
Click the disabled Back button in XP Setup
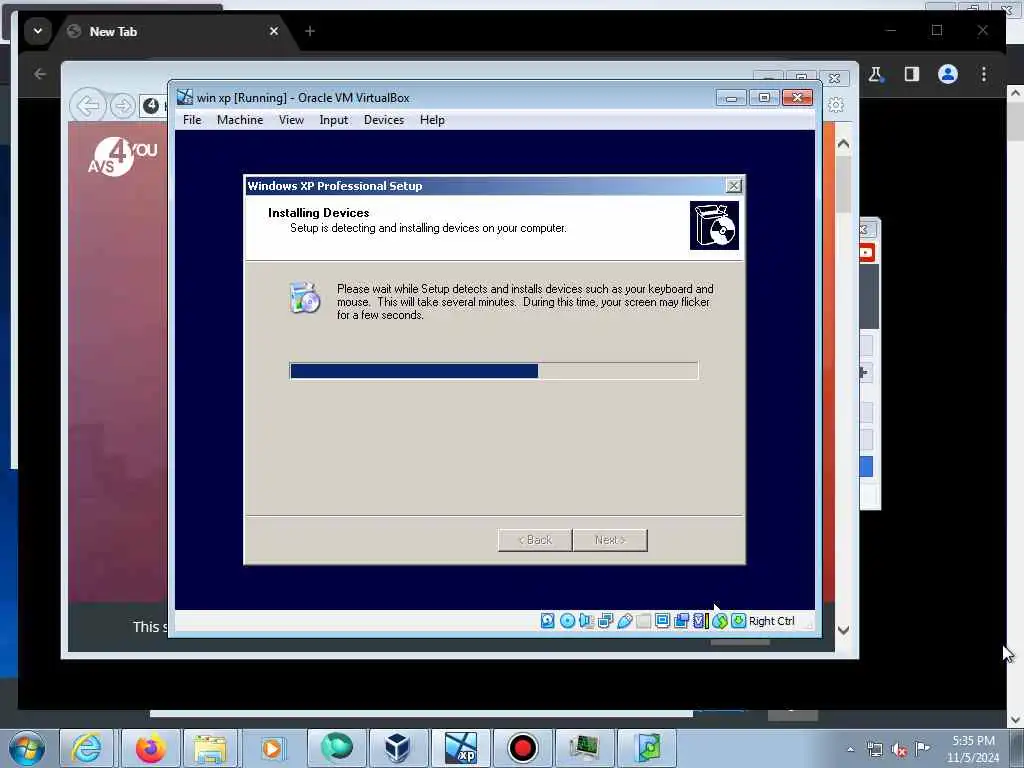[x=535, y=540]
